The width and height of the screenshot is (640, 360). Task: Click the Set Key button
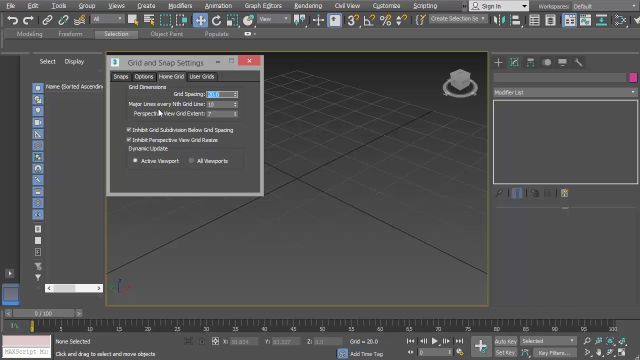point(506,352)
